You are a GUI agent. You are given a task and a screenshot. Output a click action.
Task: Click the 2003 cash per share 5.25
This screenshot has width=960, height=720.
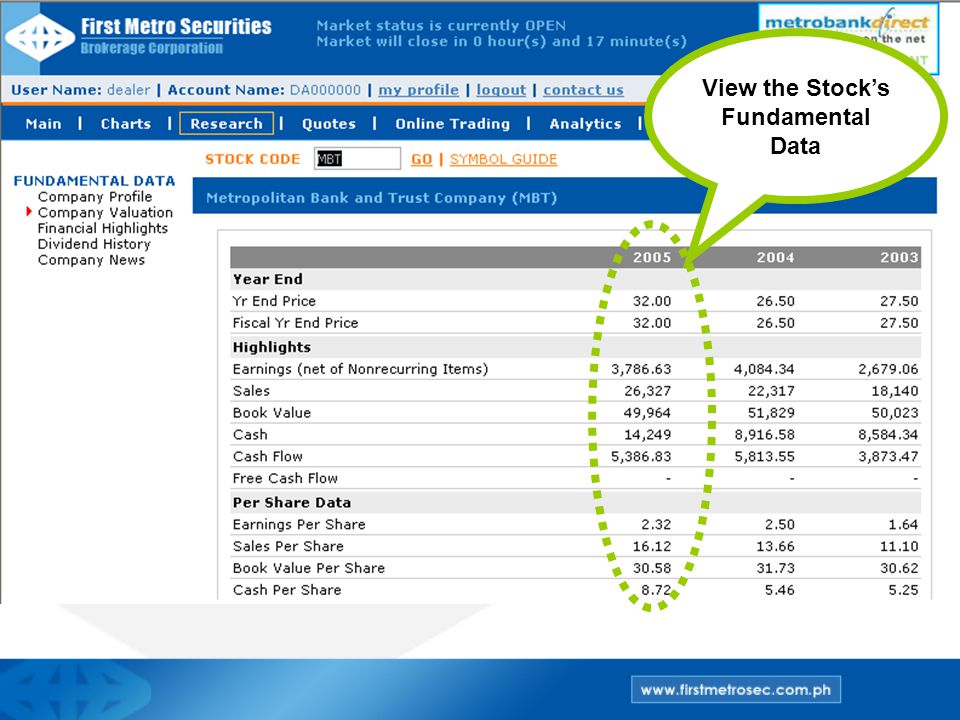pyautogui.click(x=902, y=590)
